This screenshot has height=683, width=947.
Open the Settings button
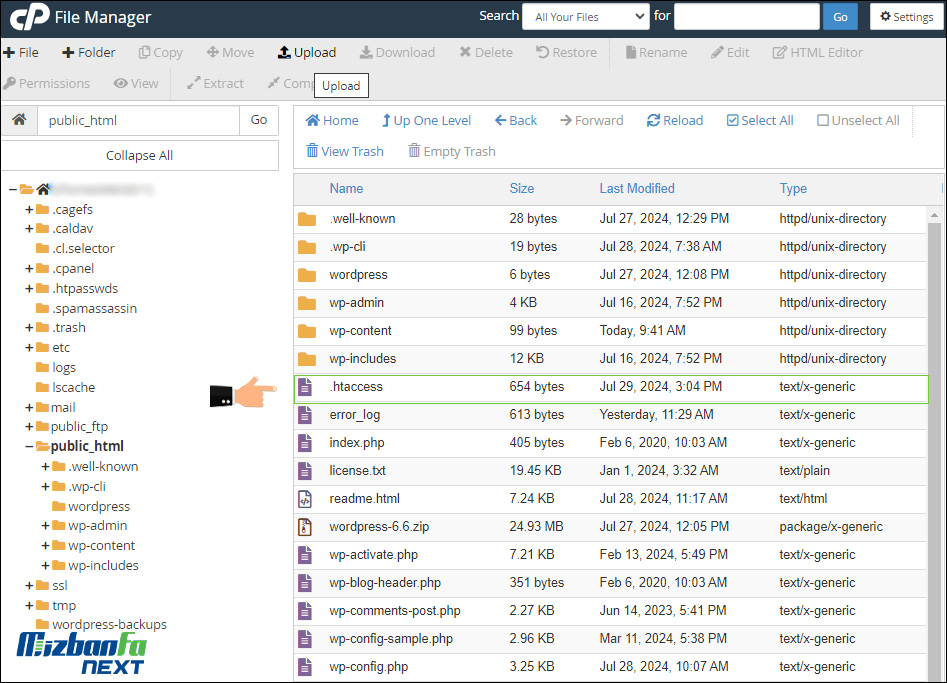[x=907, y=17]
